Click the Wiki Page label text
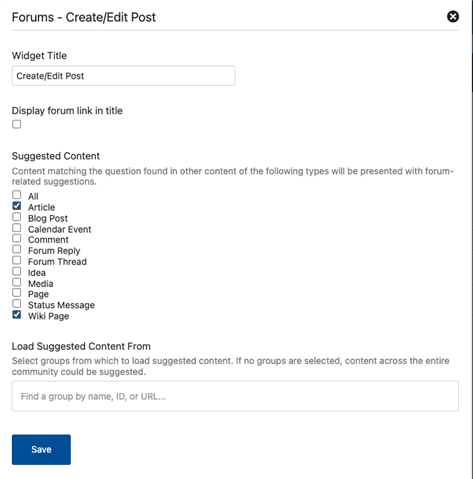 click(49, 316)
